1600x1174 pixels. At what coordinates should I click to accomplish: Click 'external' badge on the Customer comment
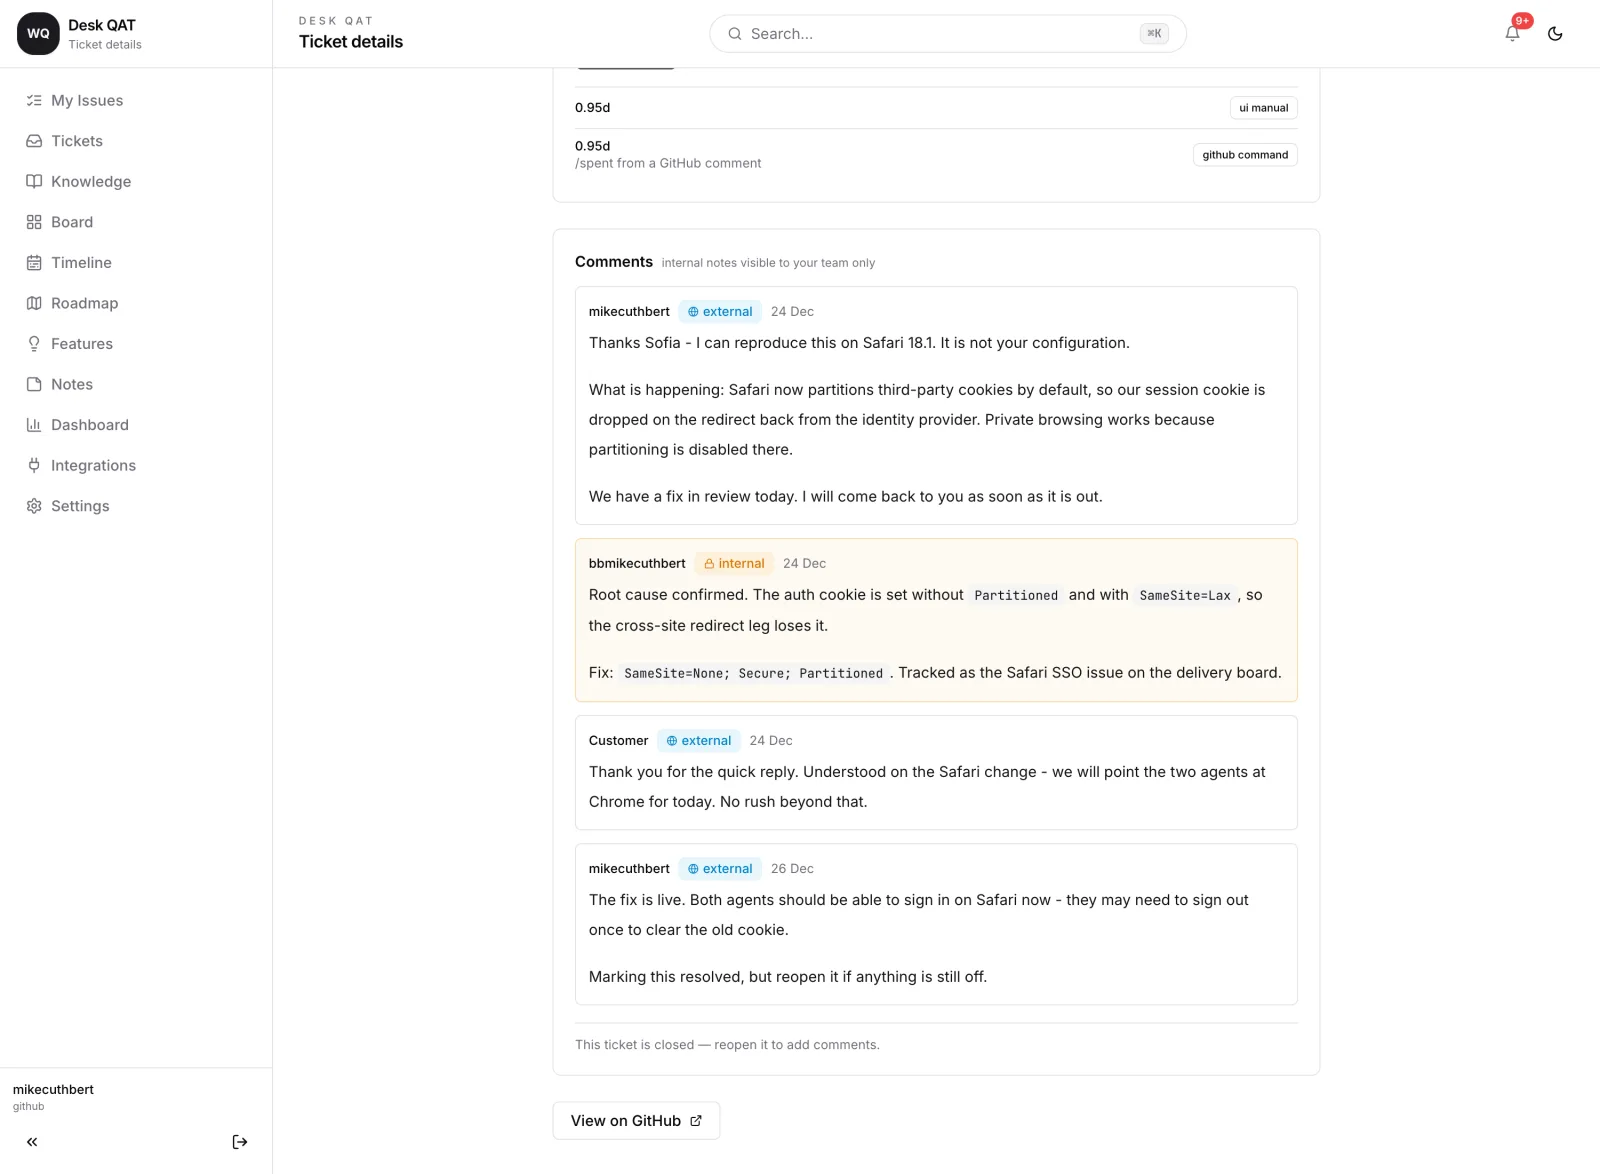699,741
